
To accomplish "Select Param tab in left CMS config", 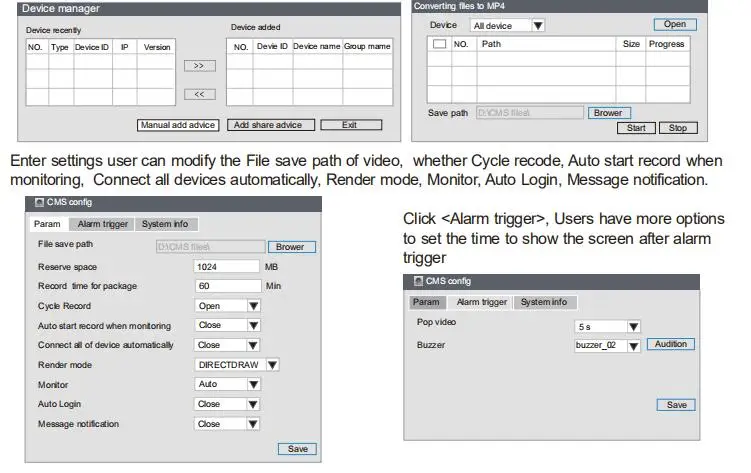I will point(47,224).
